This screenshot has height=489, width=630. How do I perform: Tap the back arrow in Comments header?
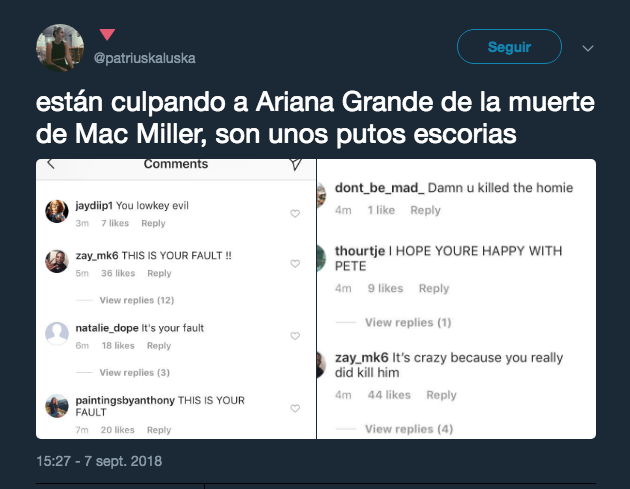pos(51,164)
